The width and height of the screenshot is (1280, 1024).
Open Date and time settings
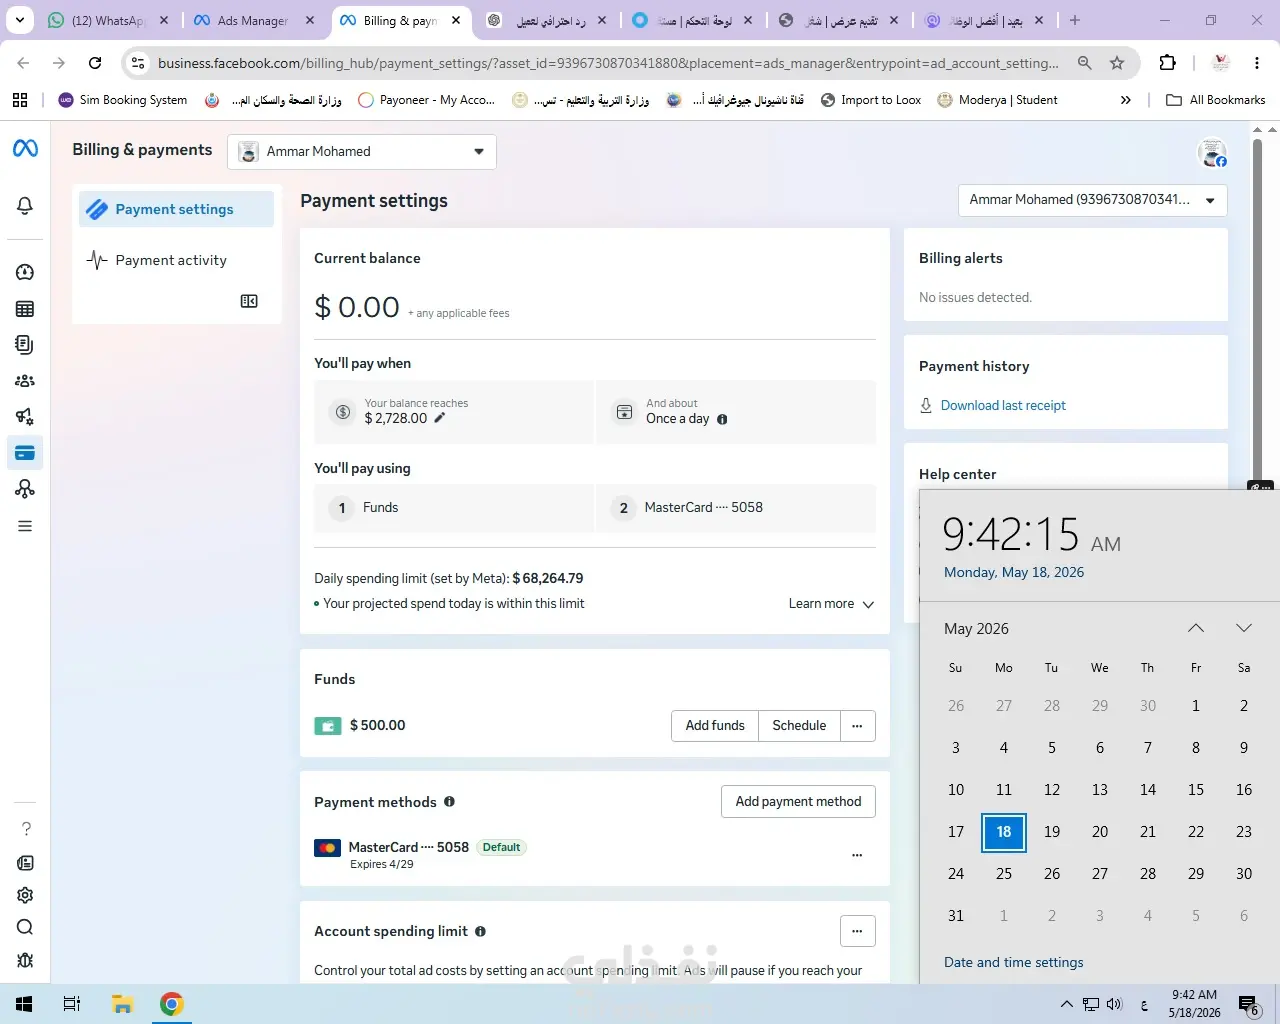[x=1014, y=962]
